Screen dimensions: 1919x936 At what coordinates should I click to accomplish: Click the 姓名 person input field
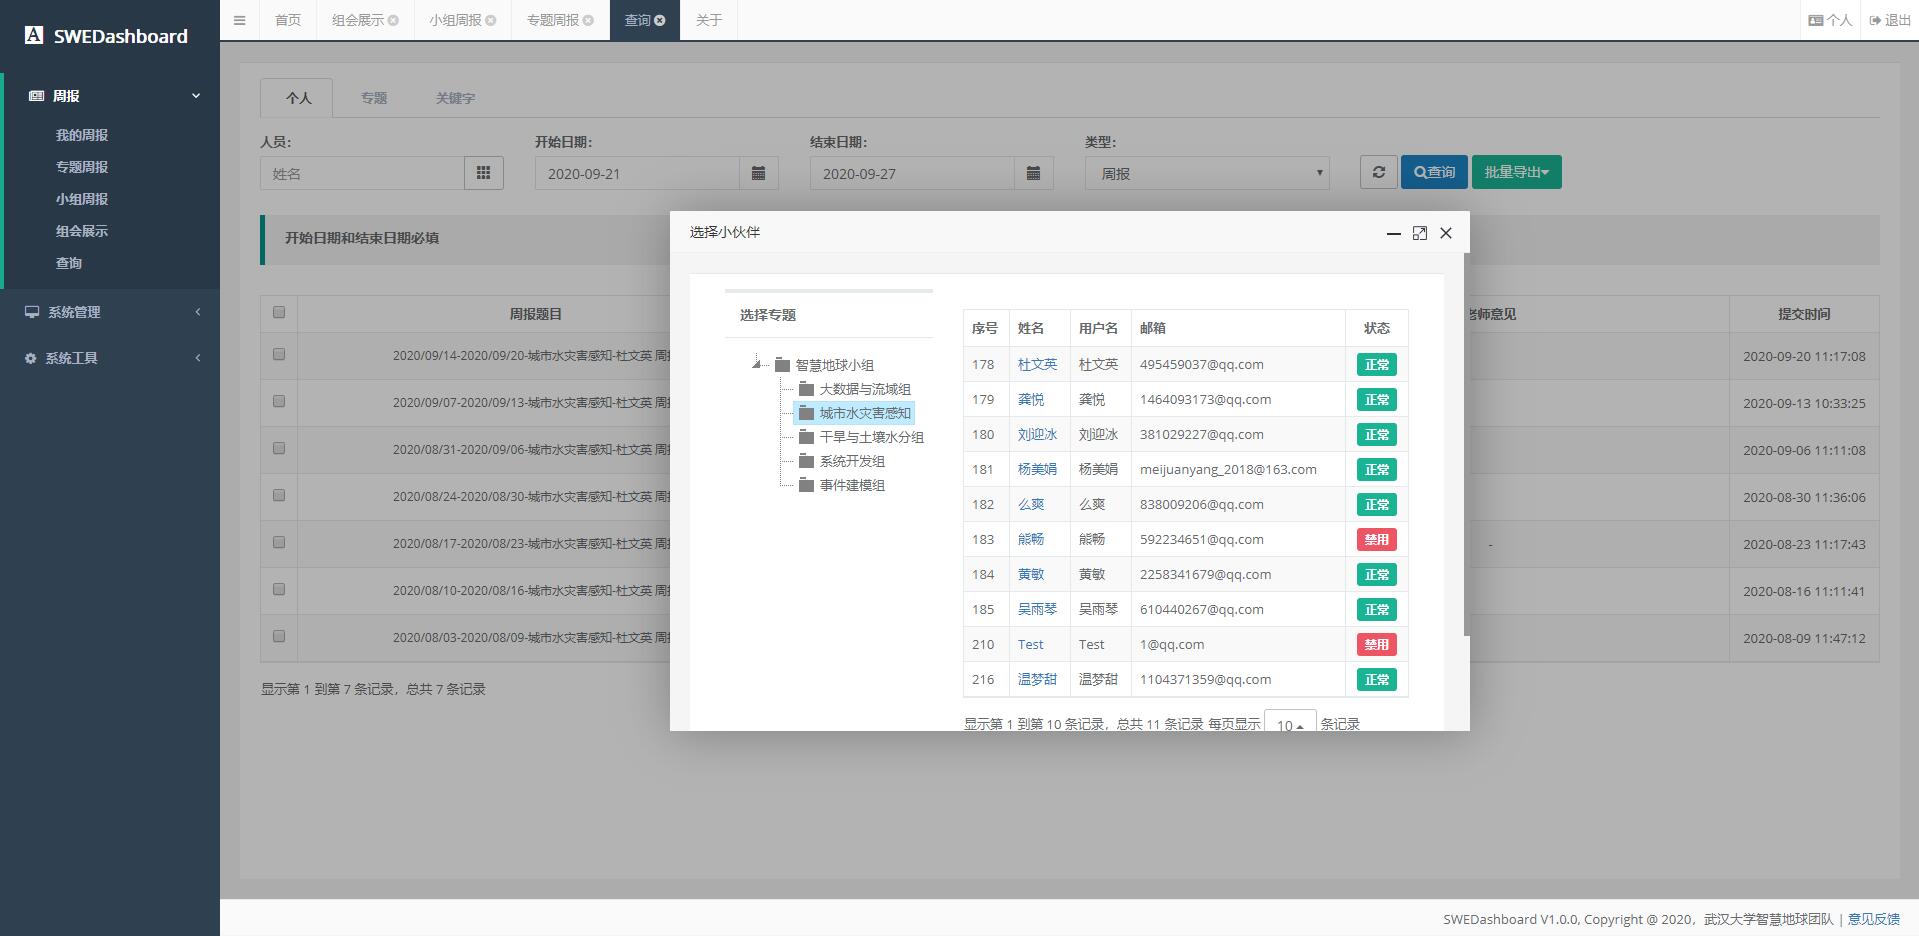click(362, 173)
